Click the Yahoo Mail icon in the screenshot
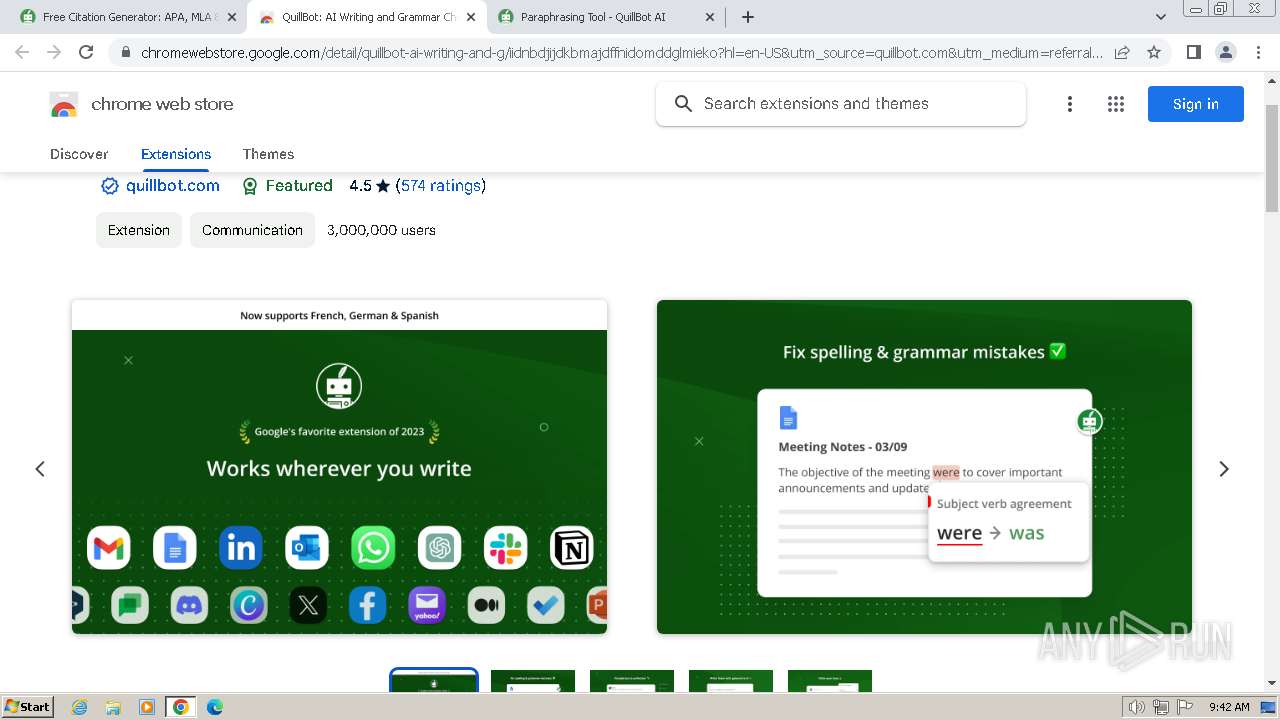Screen dimensions: 1280x720 click(427, 605)
